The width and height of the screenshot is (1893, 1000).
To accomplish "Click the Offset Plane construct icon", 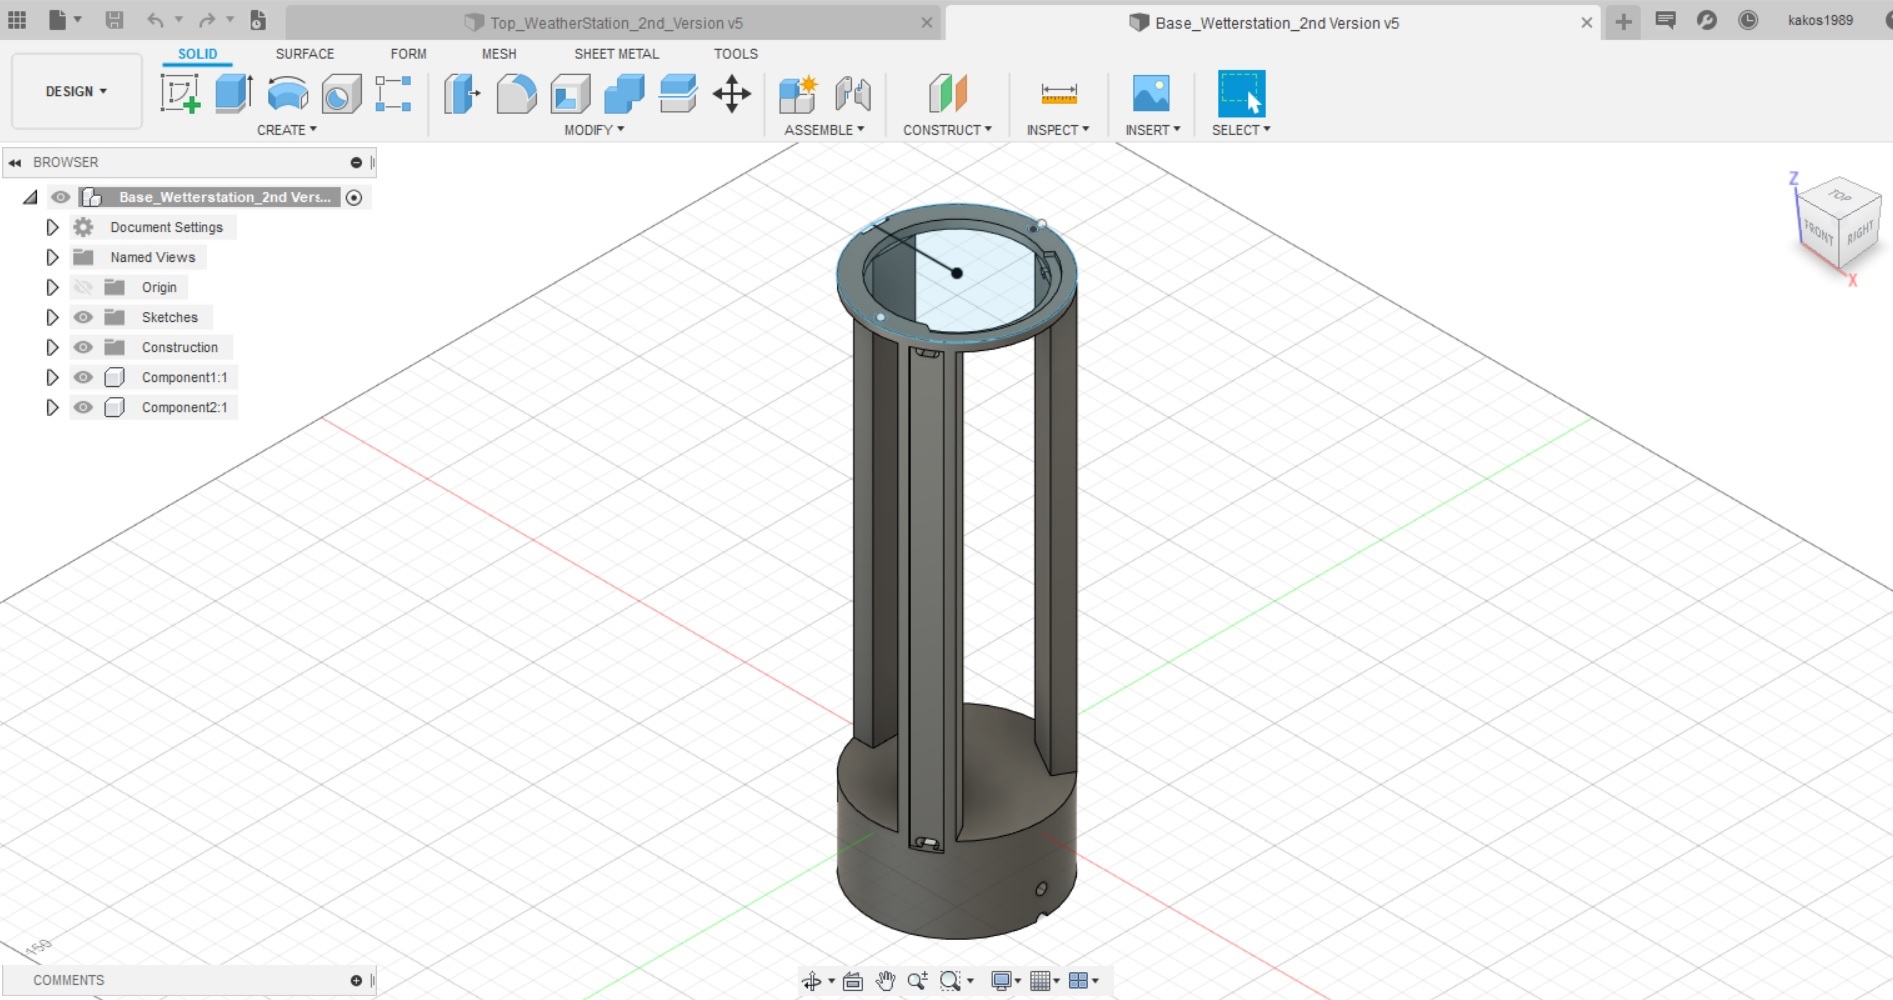I will coord(948,94).
